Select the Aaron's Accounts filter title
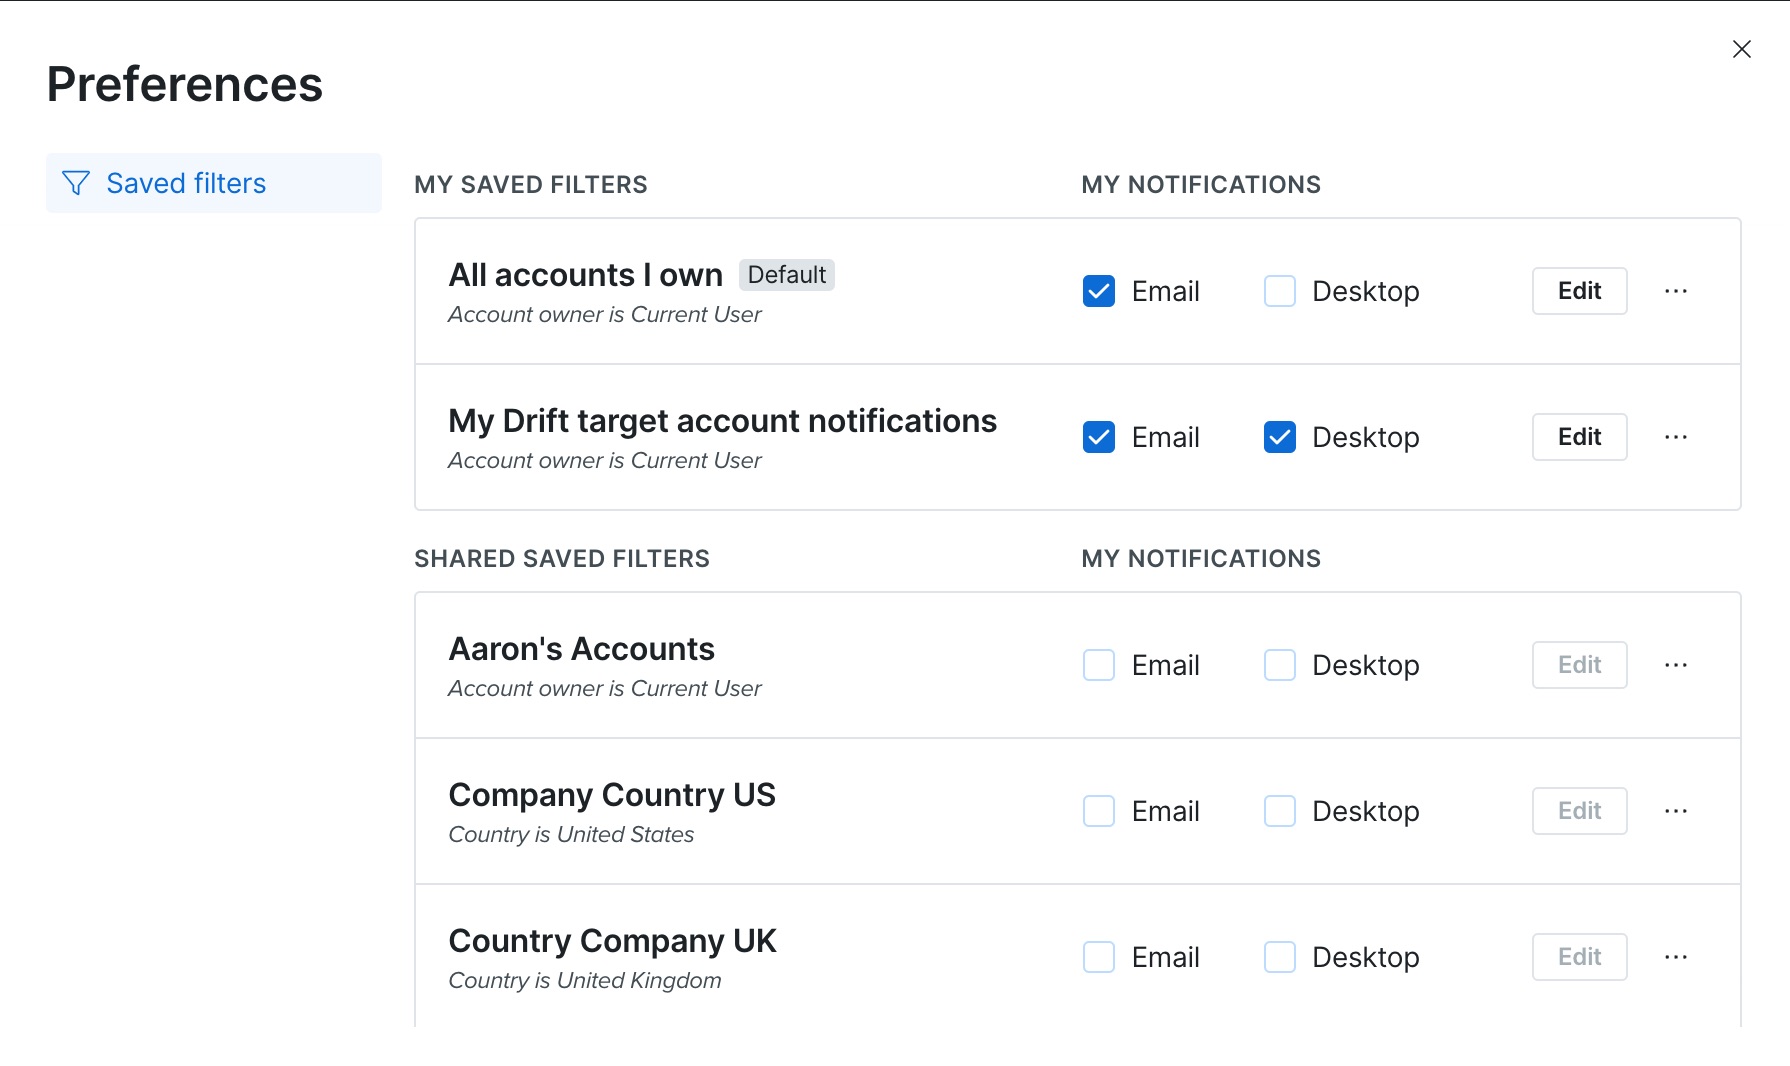The height and width of the screenshot is (1066, 1790). 581,649
